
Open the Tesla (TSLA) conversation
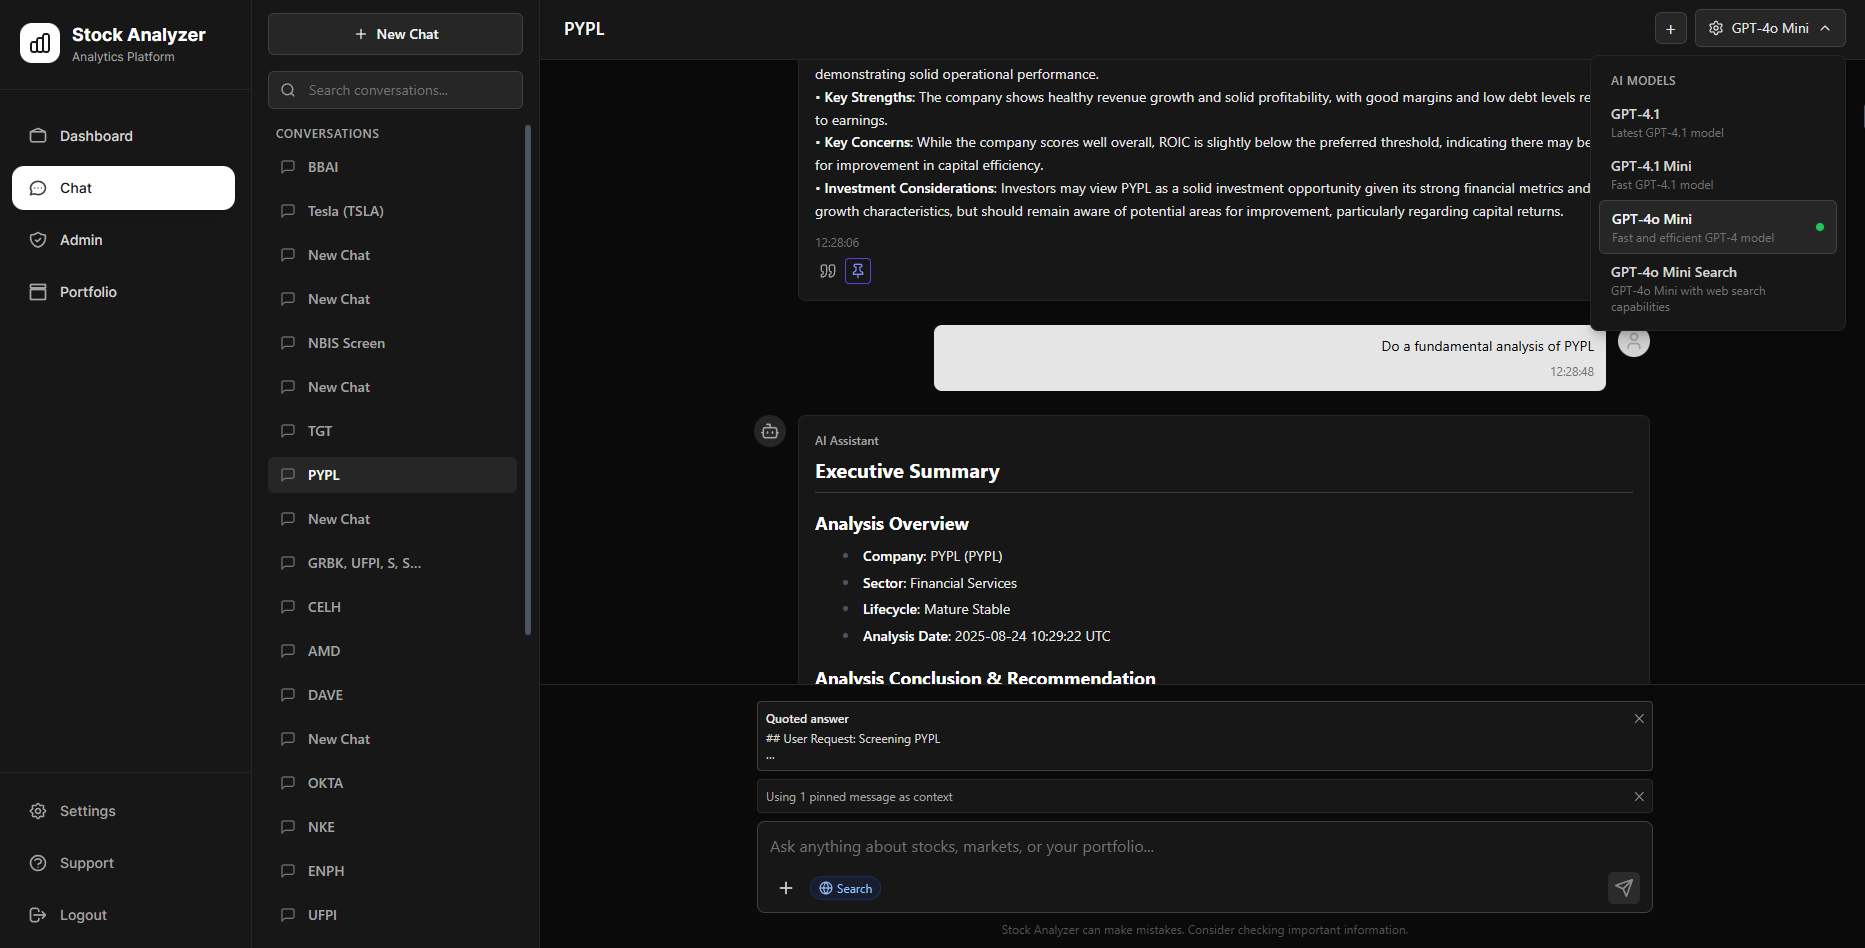click(x=344, y=211)
